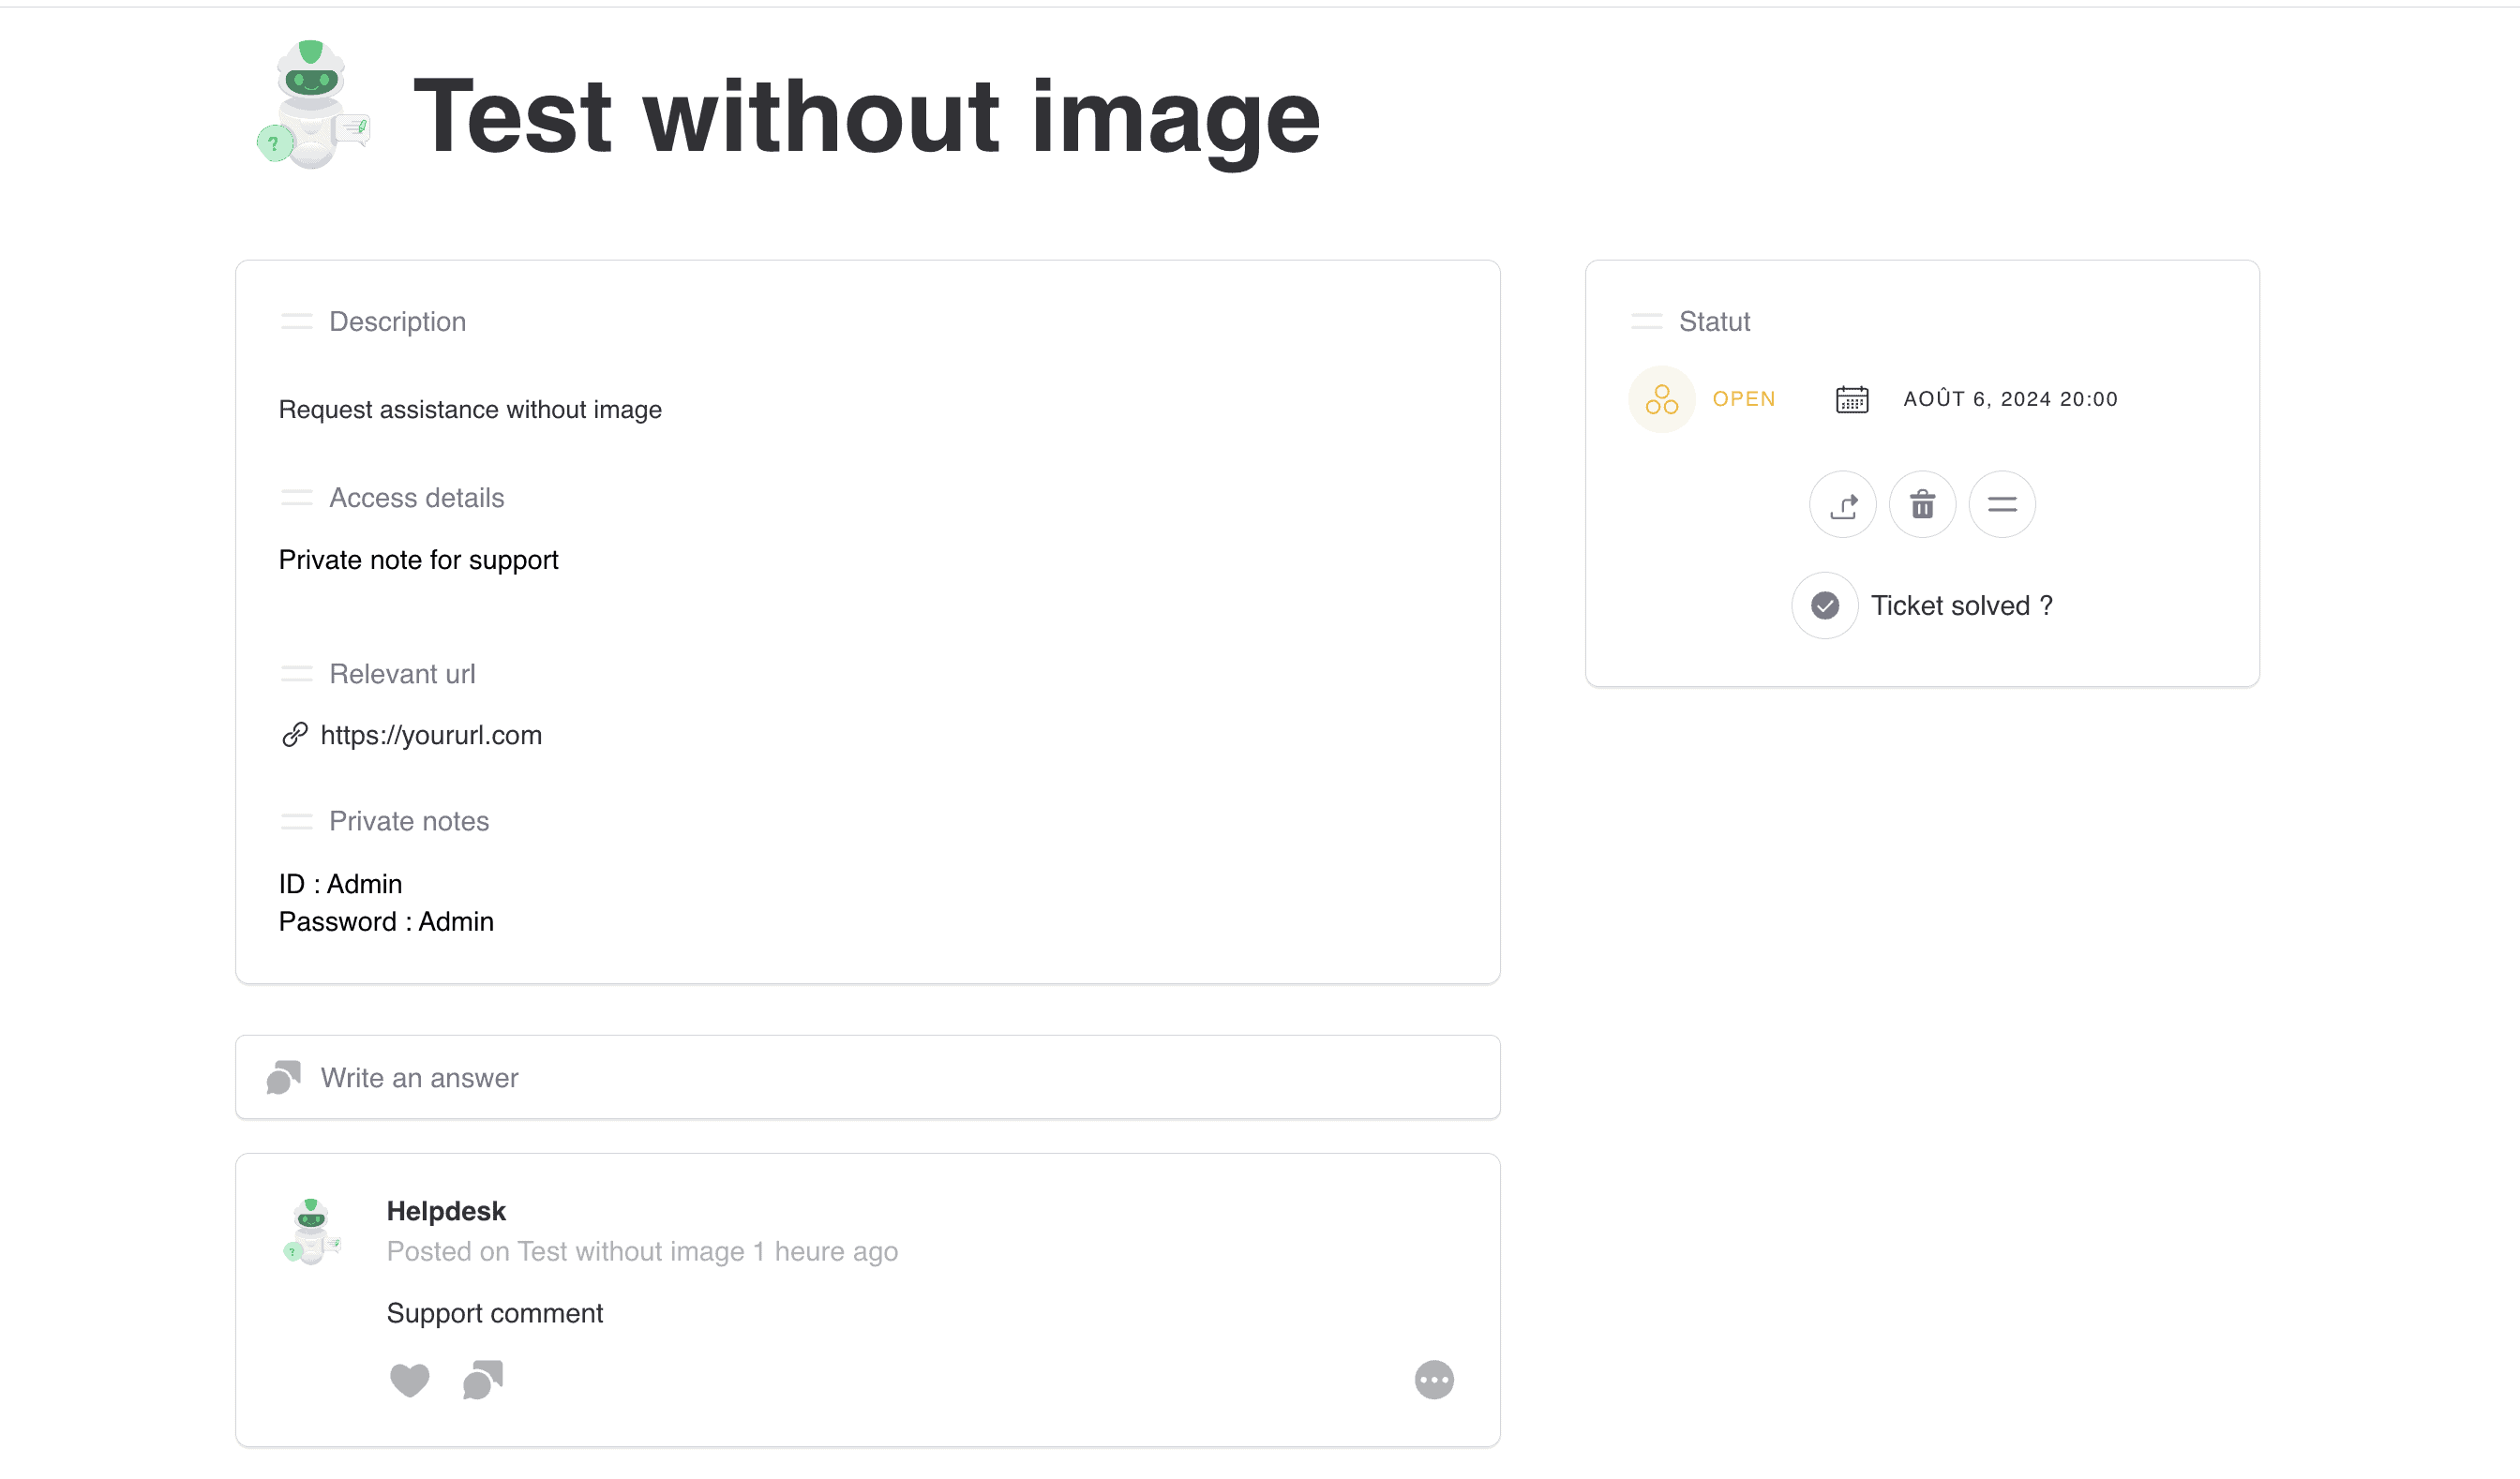Click the Description section handle icon
The image size is (2520, 1479).
(x=296, y=321)
